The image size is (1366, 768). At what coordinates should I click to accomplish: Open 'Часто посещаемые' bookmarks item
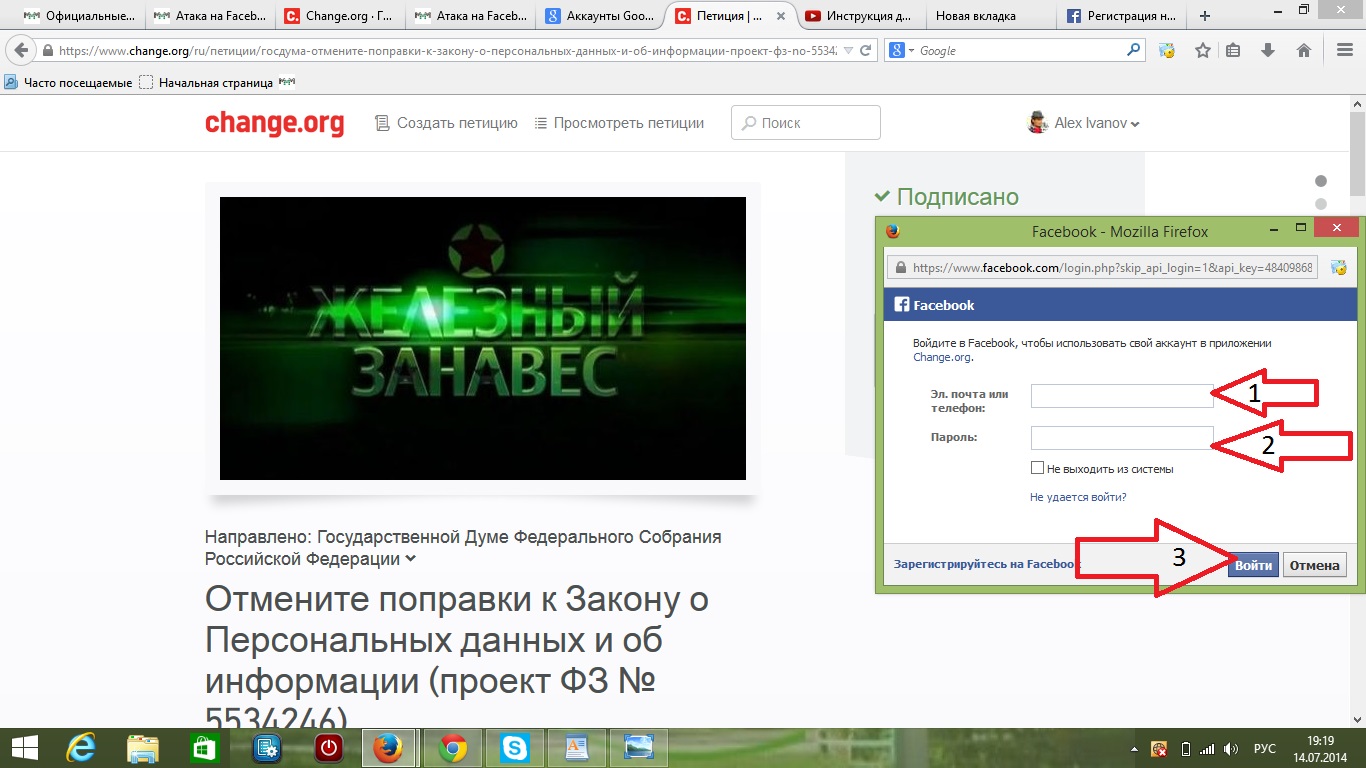[69, 83]
